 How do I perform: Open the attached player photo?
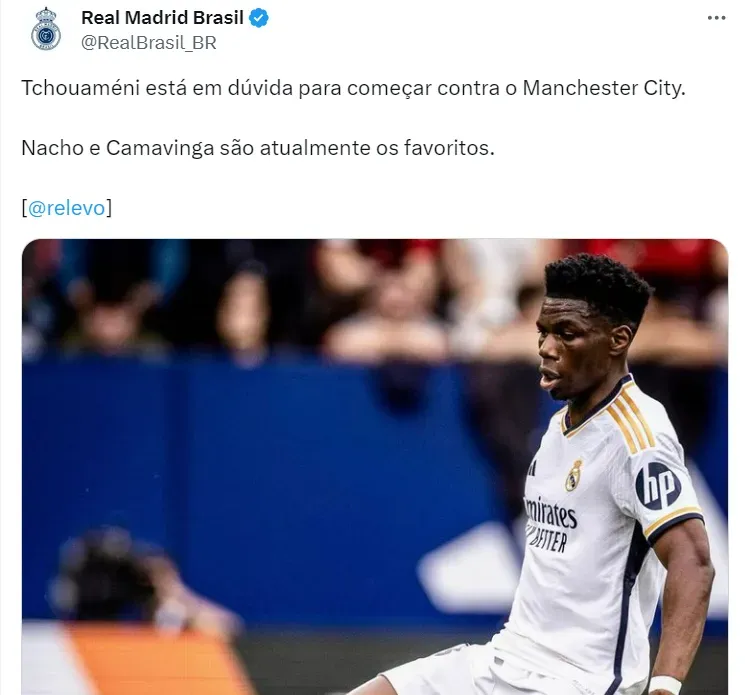click(375, 467)
